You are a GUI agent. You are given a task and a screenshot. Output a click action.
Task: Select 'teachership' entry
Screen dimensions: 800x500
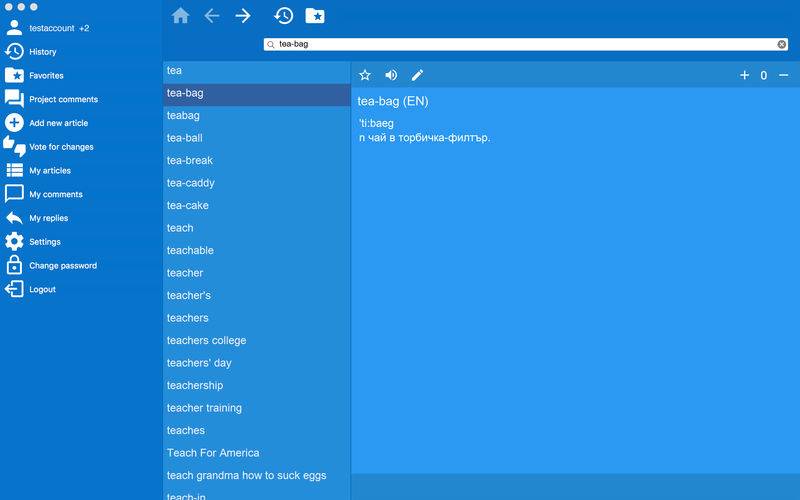(x=257, y=385)
